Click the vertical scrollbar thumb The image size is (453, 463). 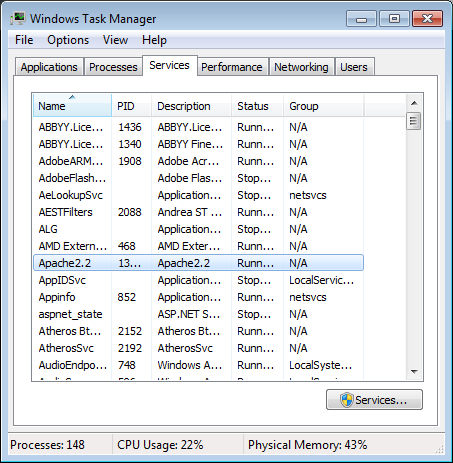coord(414,121)
